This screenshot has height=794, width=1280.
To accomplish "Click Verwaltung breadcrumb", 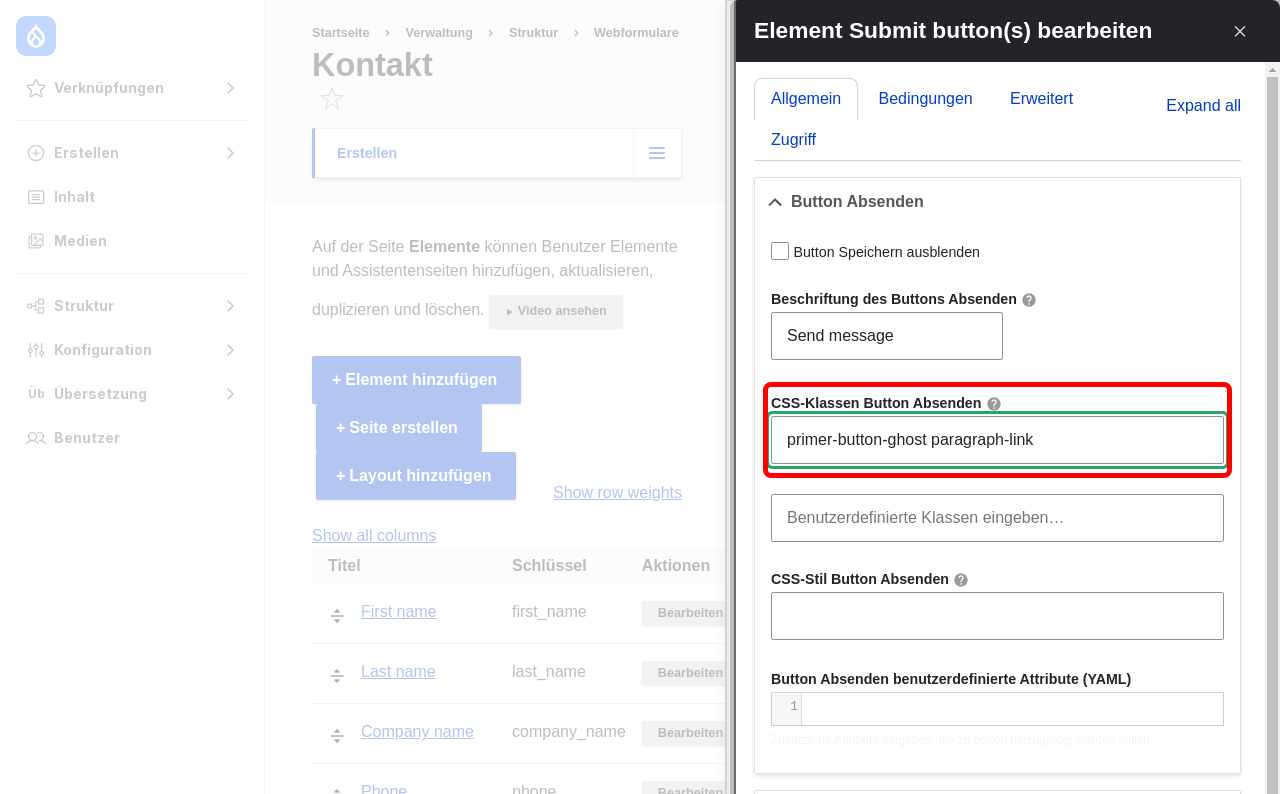I will [x=439, y=33].
